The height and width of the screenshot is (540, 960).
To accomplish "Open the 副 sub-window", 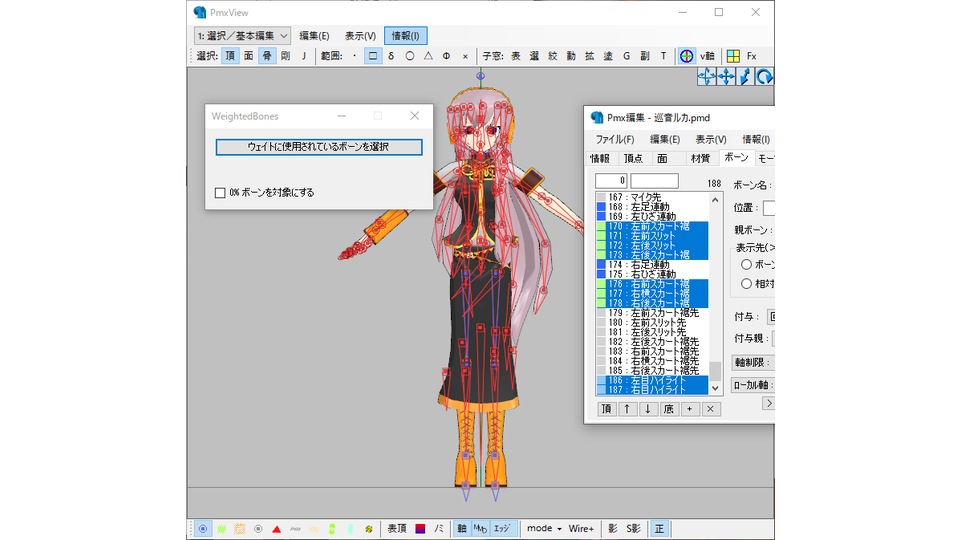I will [645, 56].
